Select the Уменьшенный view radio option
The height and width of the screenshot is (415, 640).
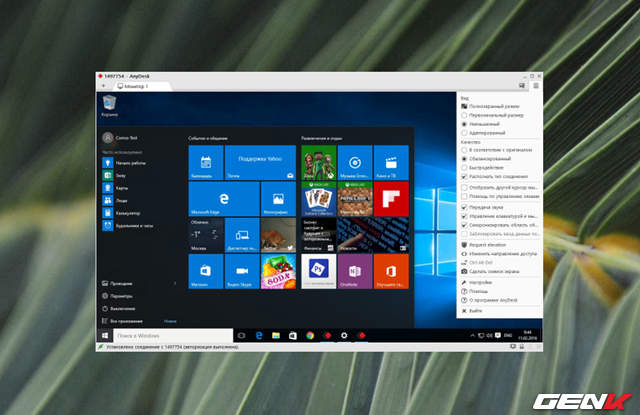[480, 124]
